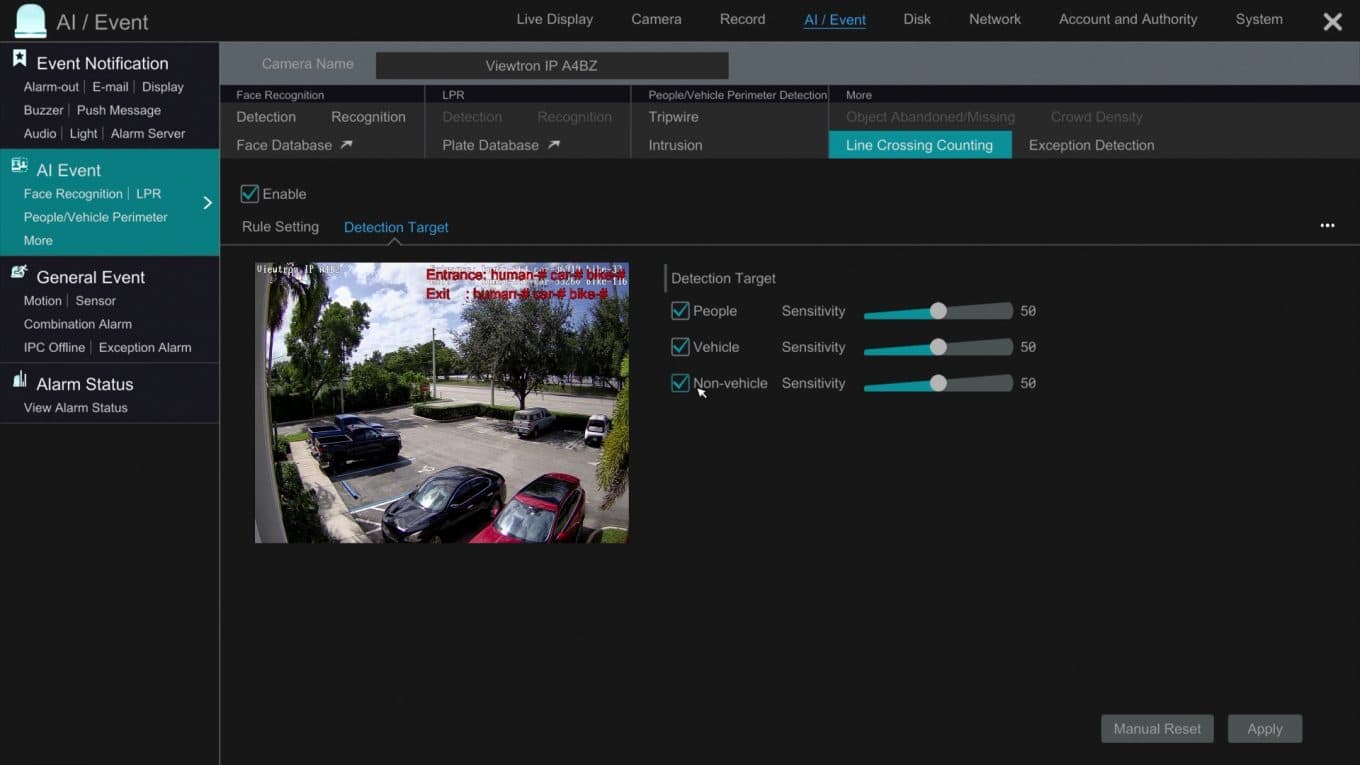
Task: Uncheck the Vehicle detection target
Action: pyautogui.click(x=680, y=347)
